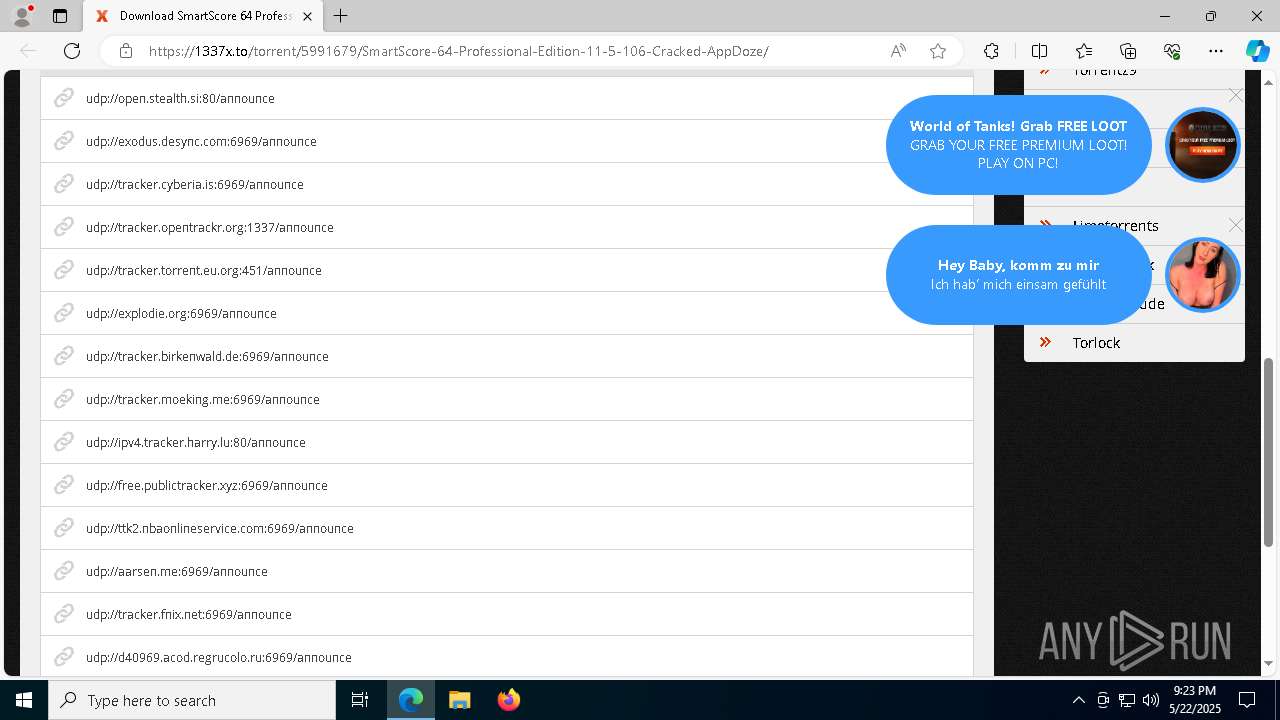Select text udp://exodus.desync.com:6969/announce
This screenshot has width=1280, height=720.
click(x=201, y=141)
